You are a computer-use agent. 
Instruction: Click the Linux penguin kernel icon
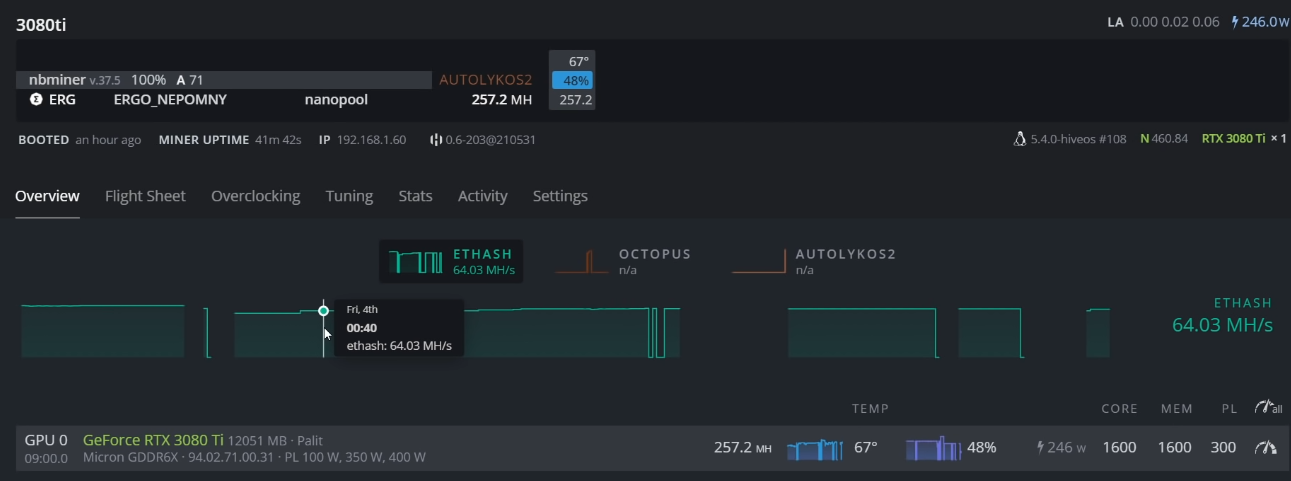tap(1020, 139)
